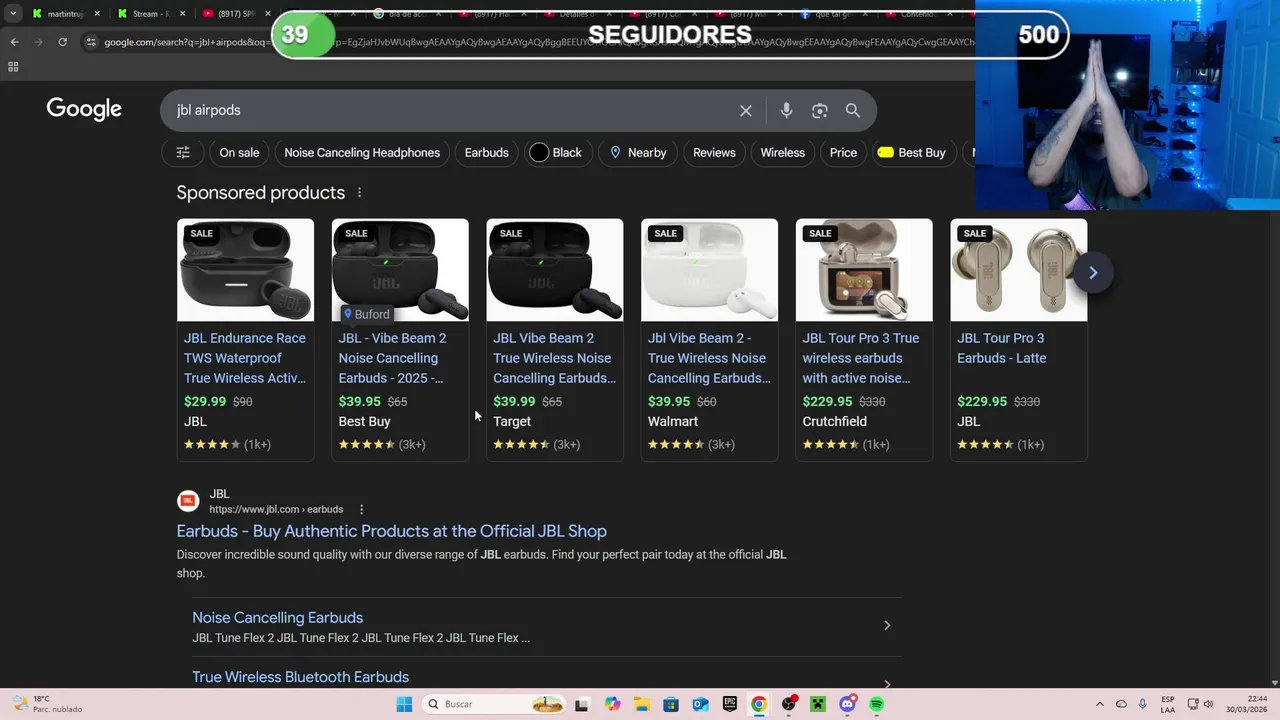Reload the page with the refresh icon
The height and width of the screenshot is (720, 1280).
pos(62,42)
